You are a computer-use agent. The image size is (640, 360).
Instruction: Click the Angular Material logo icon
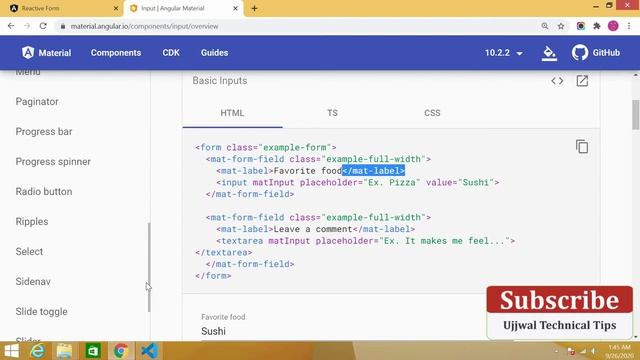click(28, 53)
